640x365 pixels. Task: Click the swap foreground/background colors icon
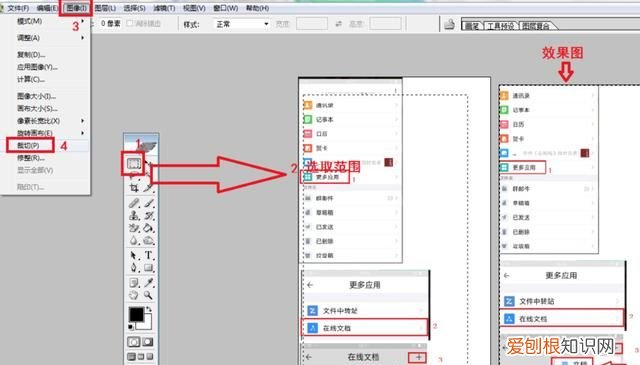pyautogui.click(x=149, y=309)
